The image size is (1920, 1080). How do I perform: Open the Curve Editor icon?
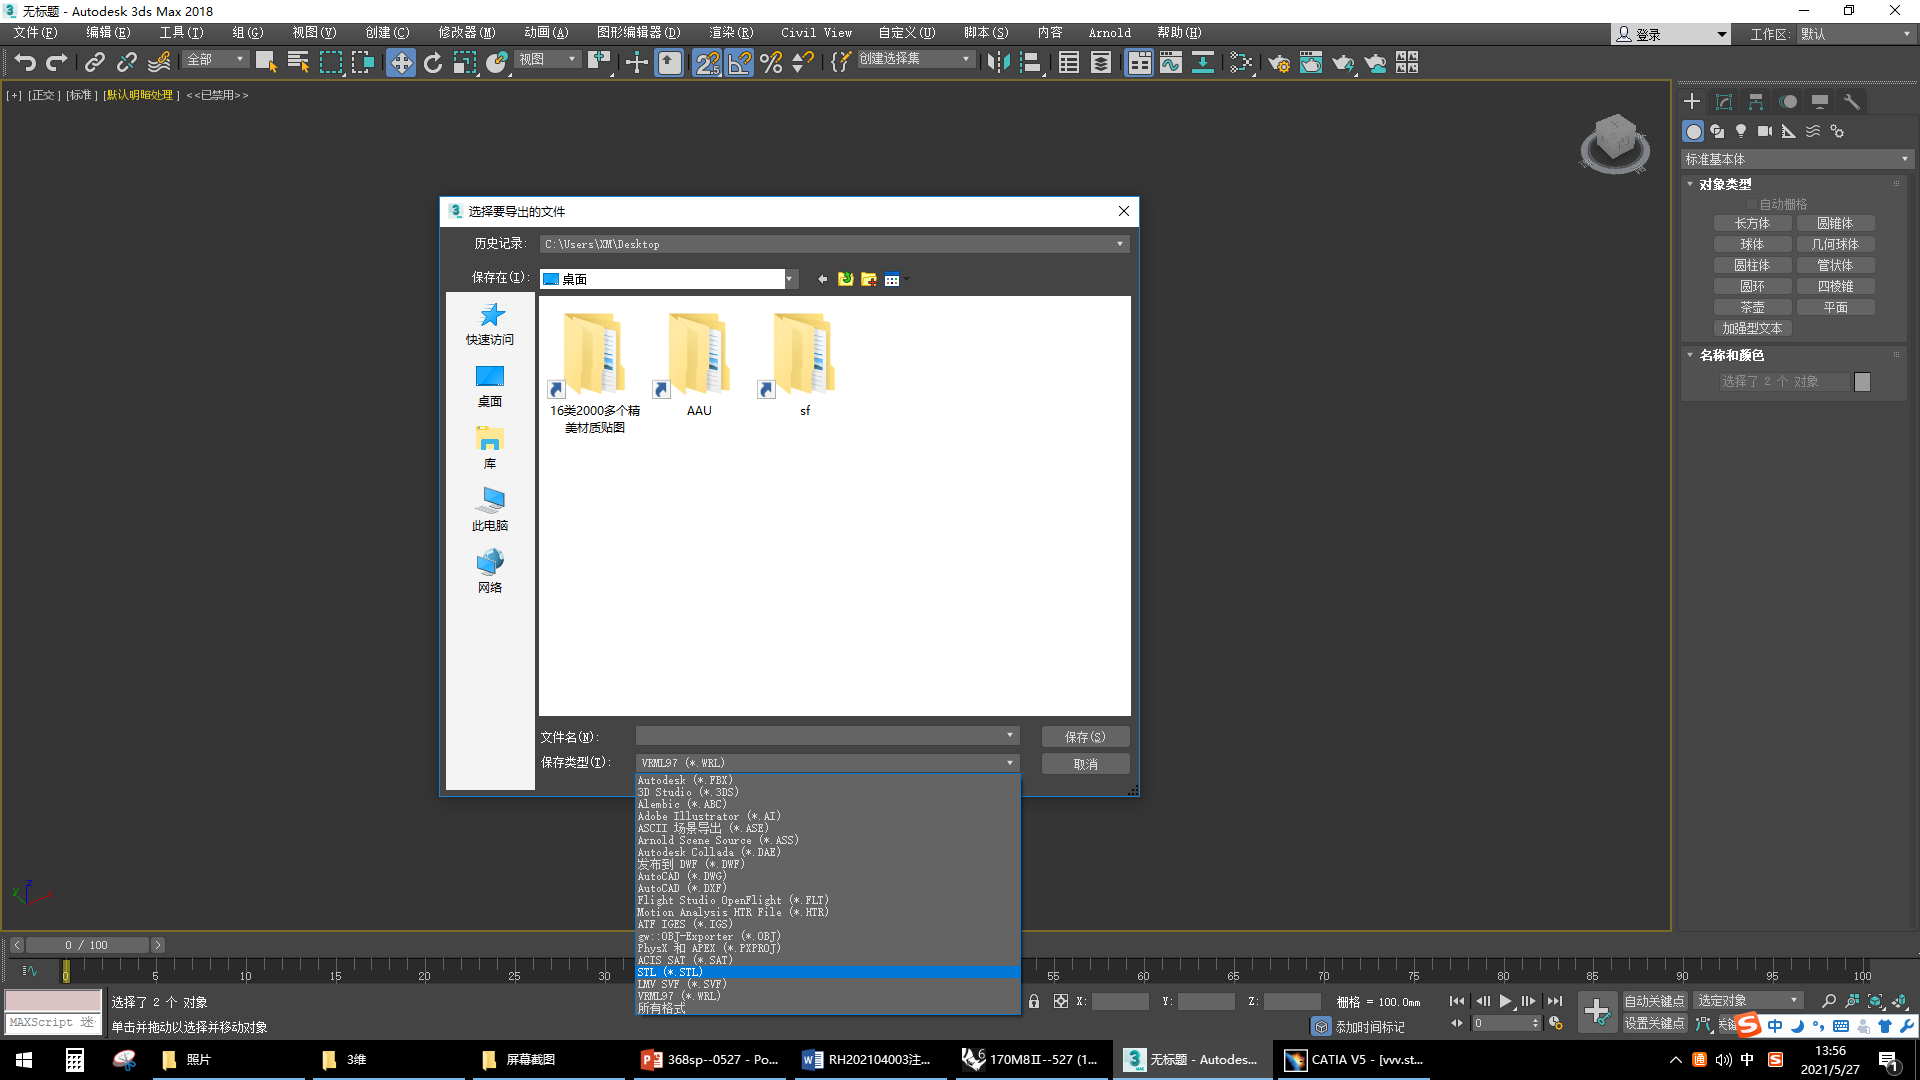1171,63
